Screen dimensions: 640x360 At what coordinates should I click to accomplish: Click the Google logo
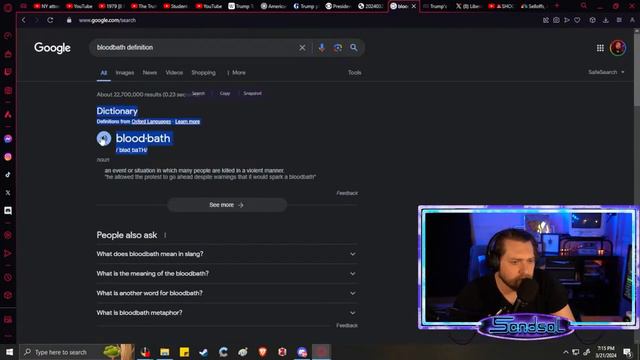click(52, 48)
